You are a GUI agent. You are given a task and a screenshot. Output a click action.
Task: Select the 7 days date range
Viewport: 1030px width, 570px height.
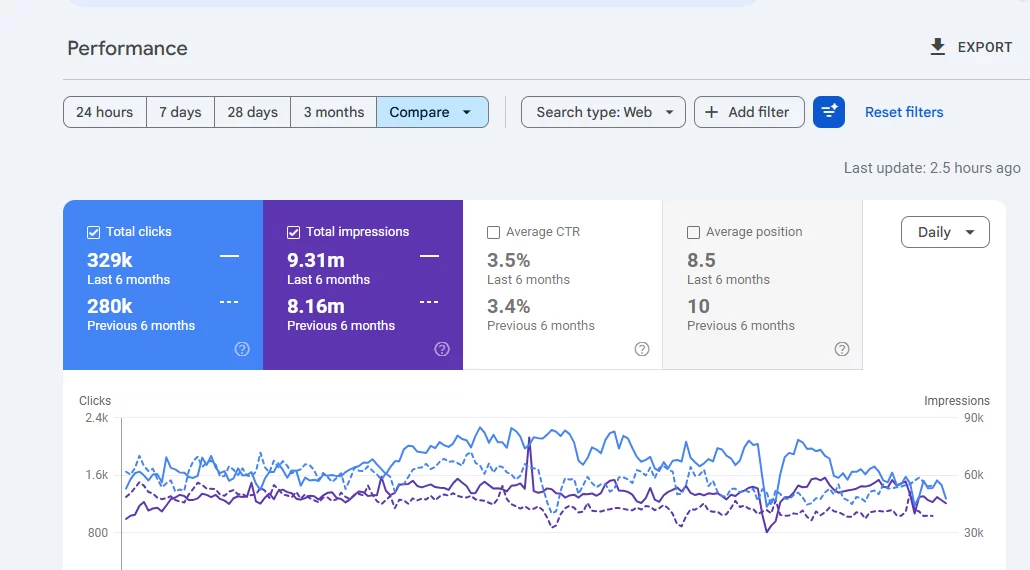(180, 112)
